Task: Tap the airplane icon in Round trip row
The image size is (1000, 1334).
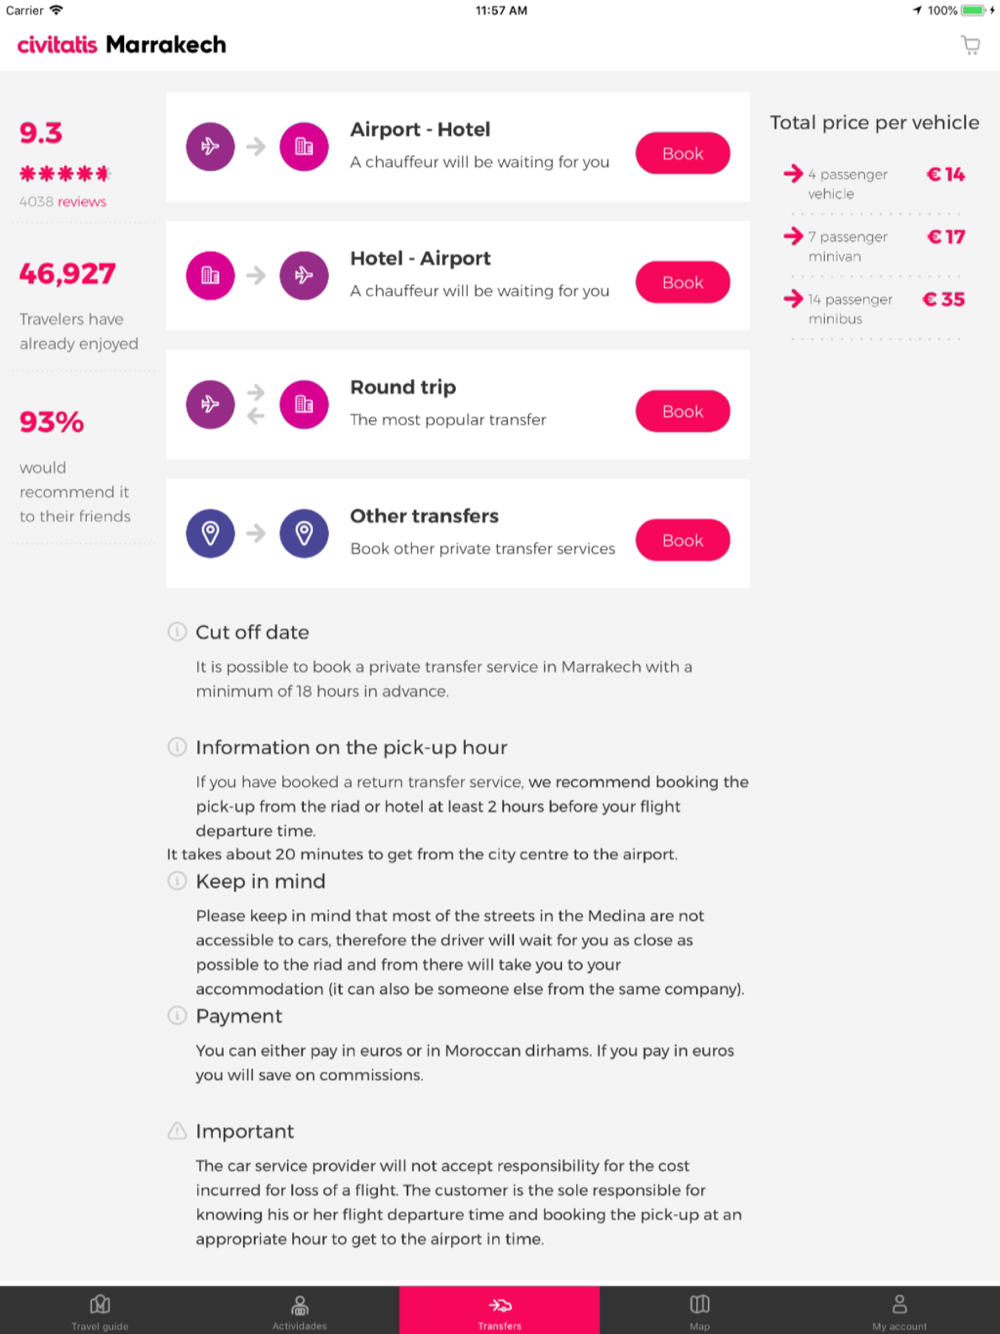Action: coord(210,405)
